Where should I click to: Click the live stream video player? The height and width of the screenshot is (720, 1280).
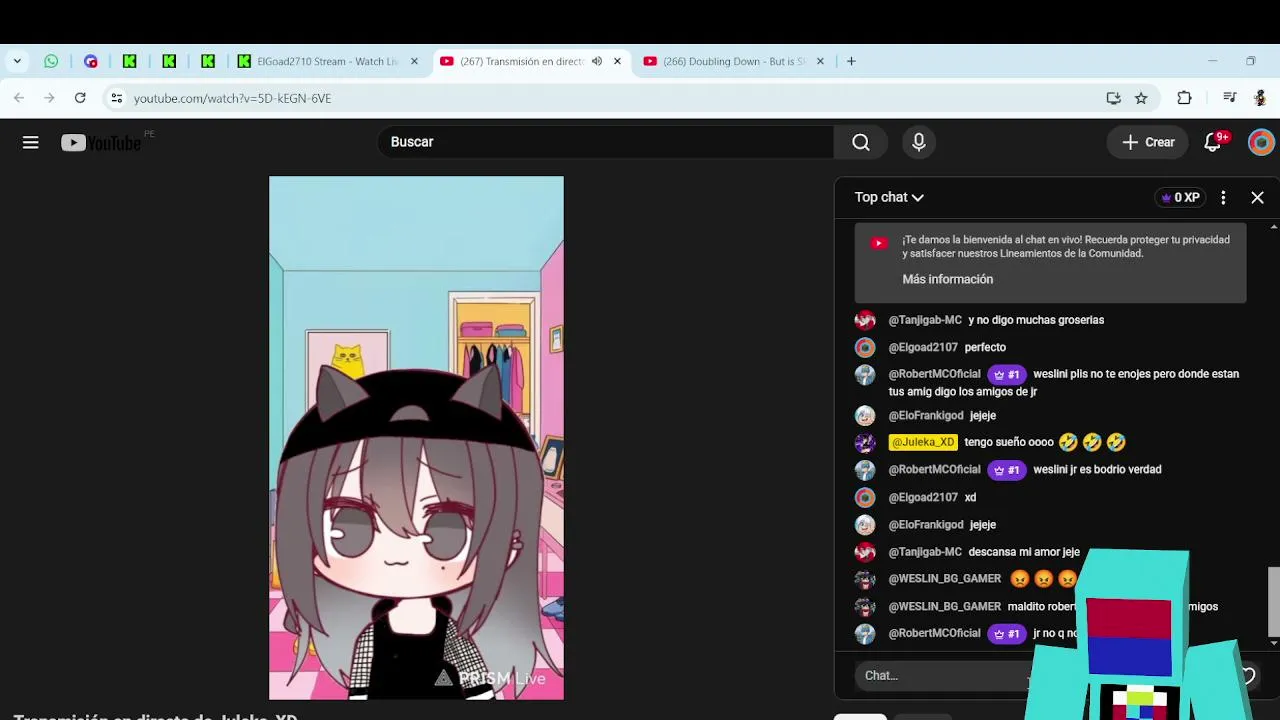(416, 438)
